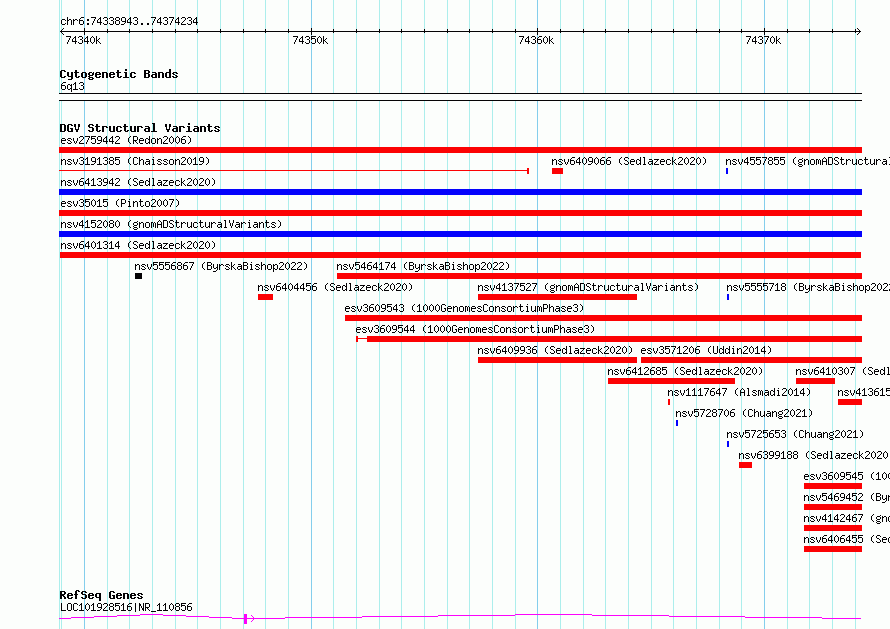
Task: Click the 74340k ruler tick label
Action: [x=83, y=40]
